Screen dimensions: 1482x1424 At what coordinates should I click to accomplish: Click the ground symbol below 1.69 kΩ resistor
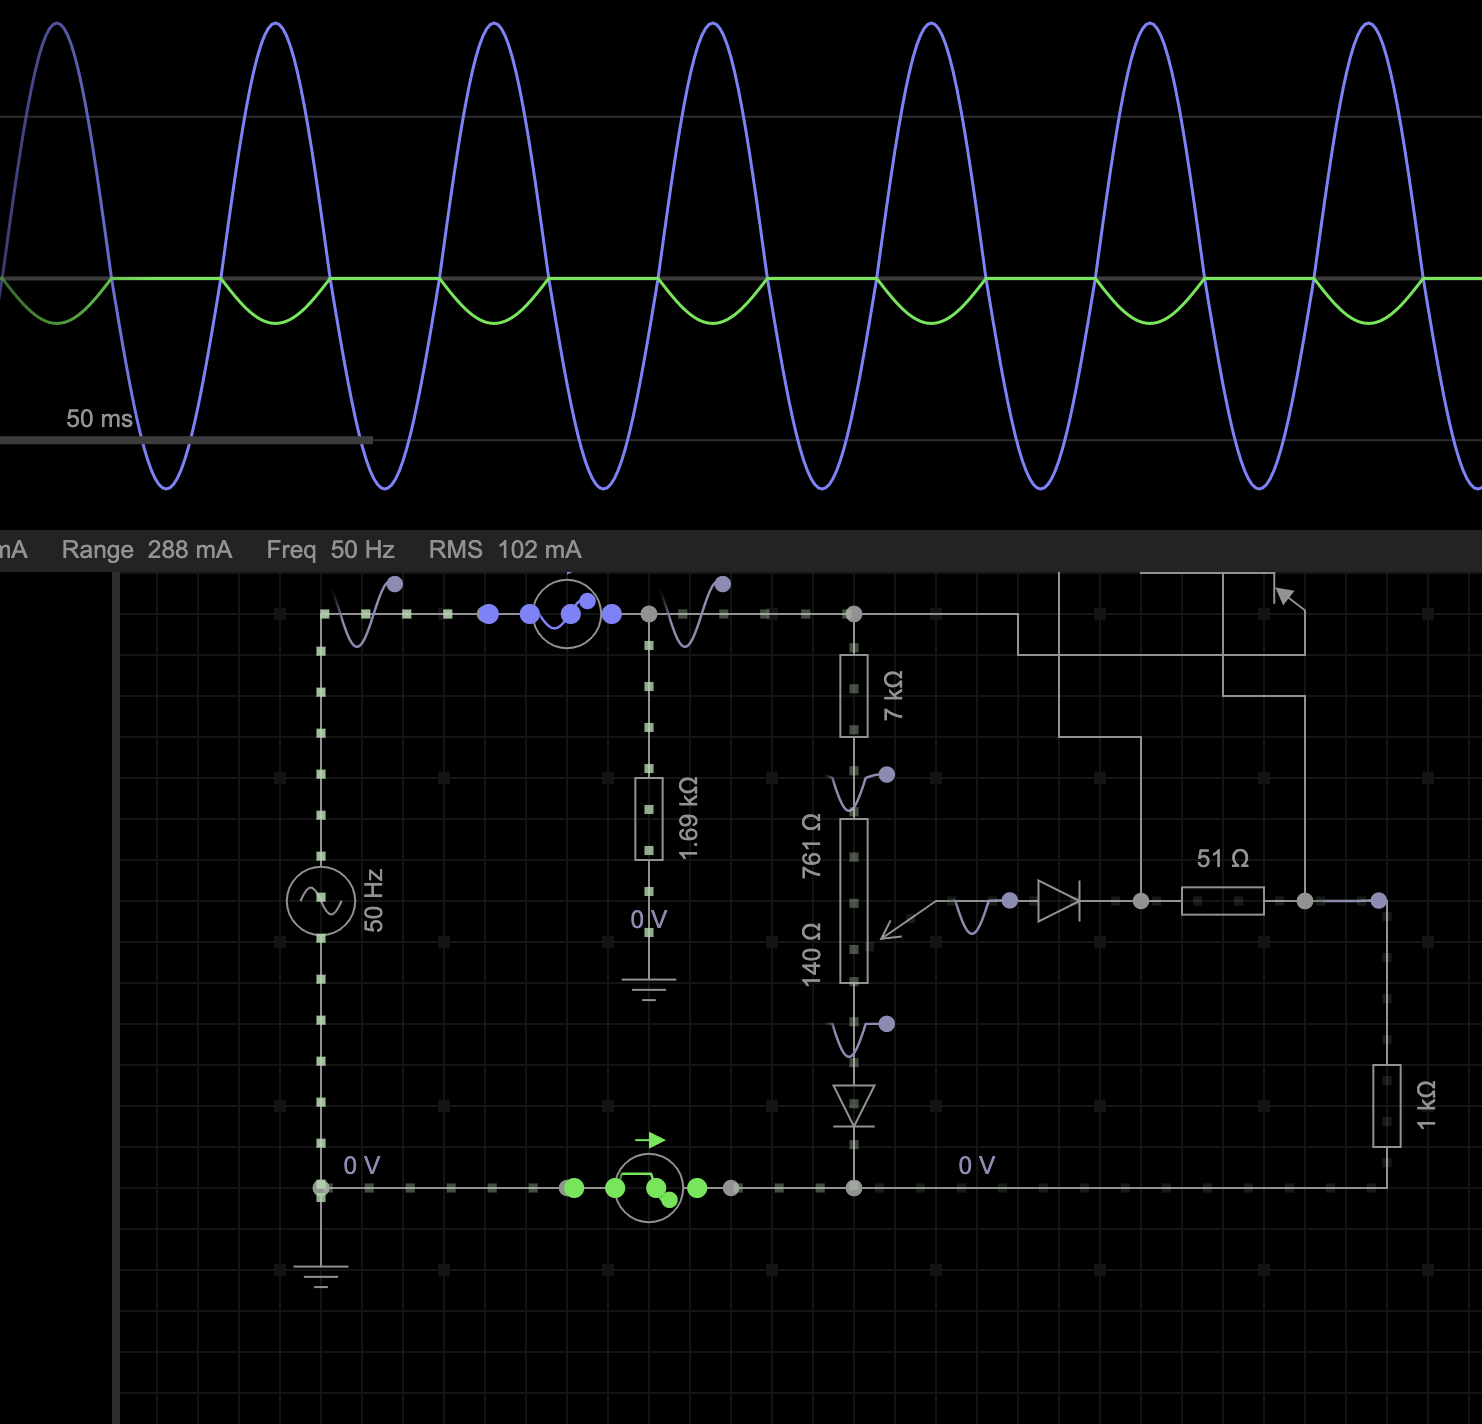pyautogui.click(x=649, y=988)
